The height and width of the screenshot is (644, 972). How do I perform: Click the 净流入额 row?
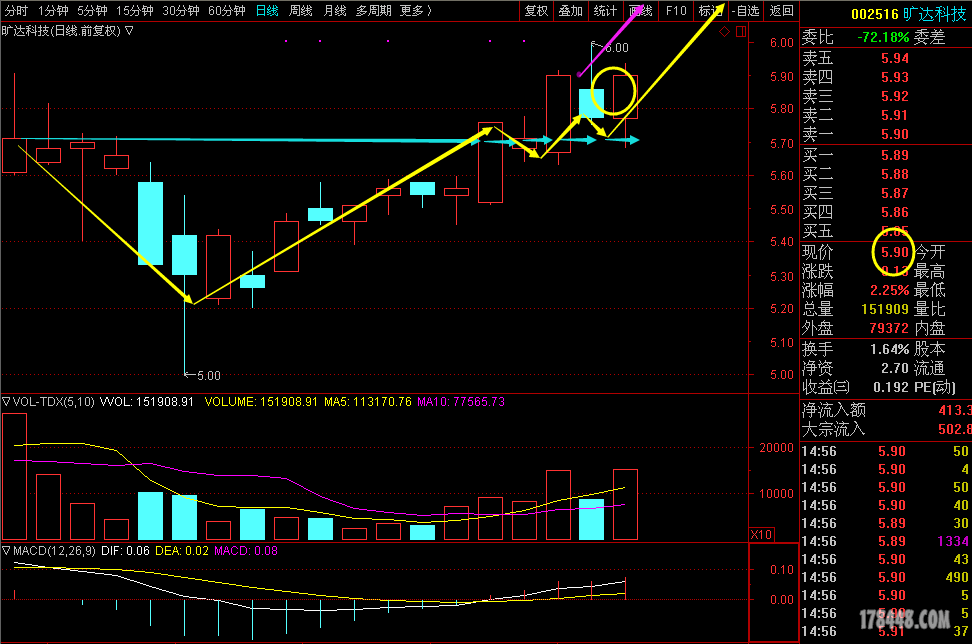click(886, 410)
